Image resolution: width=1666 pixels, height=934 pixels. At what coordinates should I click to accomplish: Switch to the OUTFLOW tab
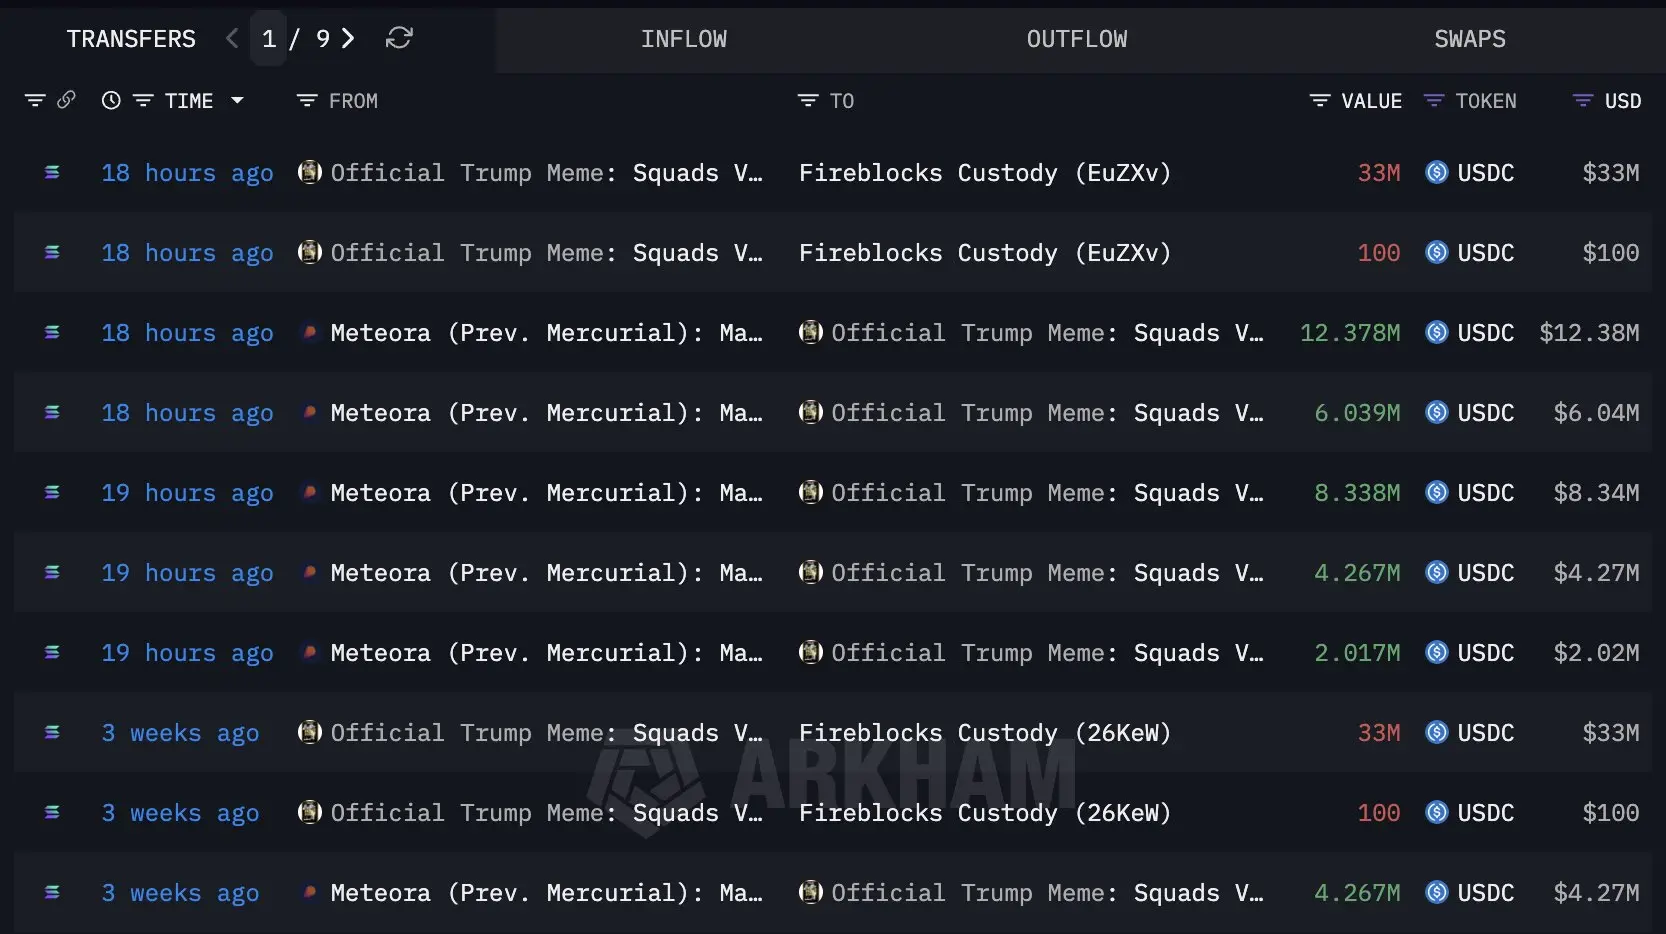coord(1077,39)
